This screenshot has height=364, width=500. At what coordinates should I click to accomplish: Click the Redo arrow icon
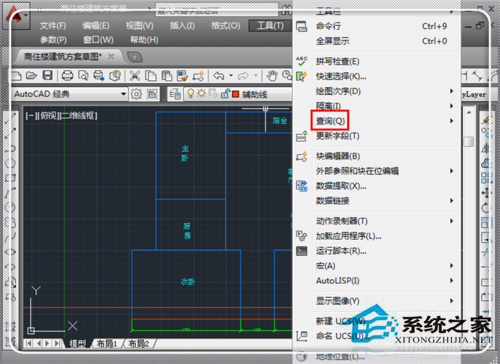(x=243, y=76)
